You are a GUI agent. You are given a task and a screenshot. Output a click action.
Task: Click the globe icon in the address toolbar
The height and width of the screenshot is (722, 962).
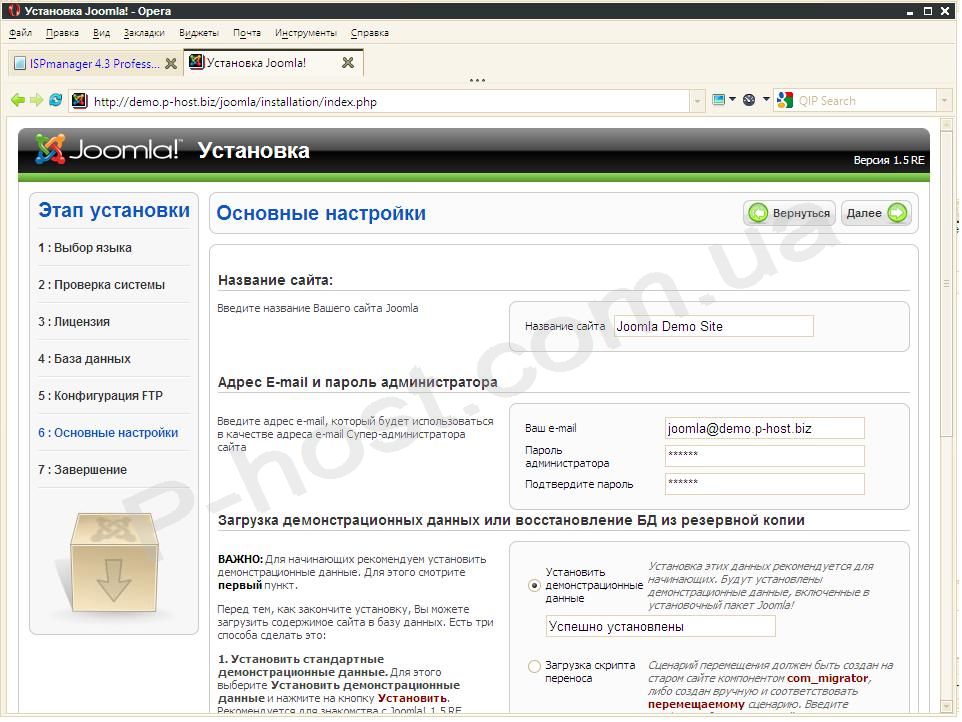[x=749, y=99]
